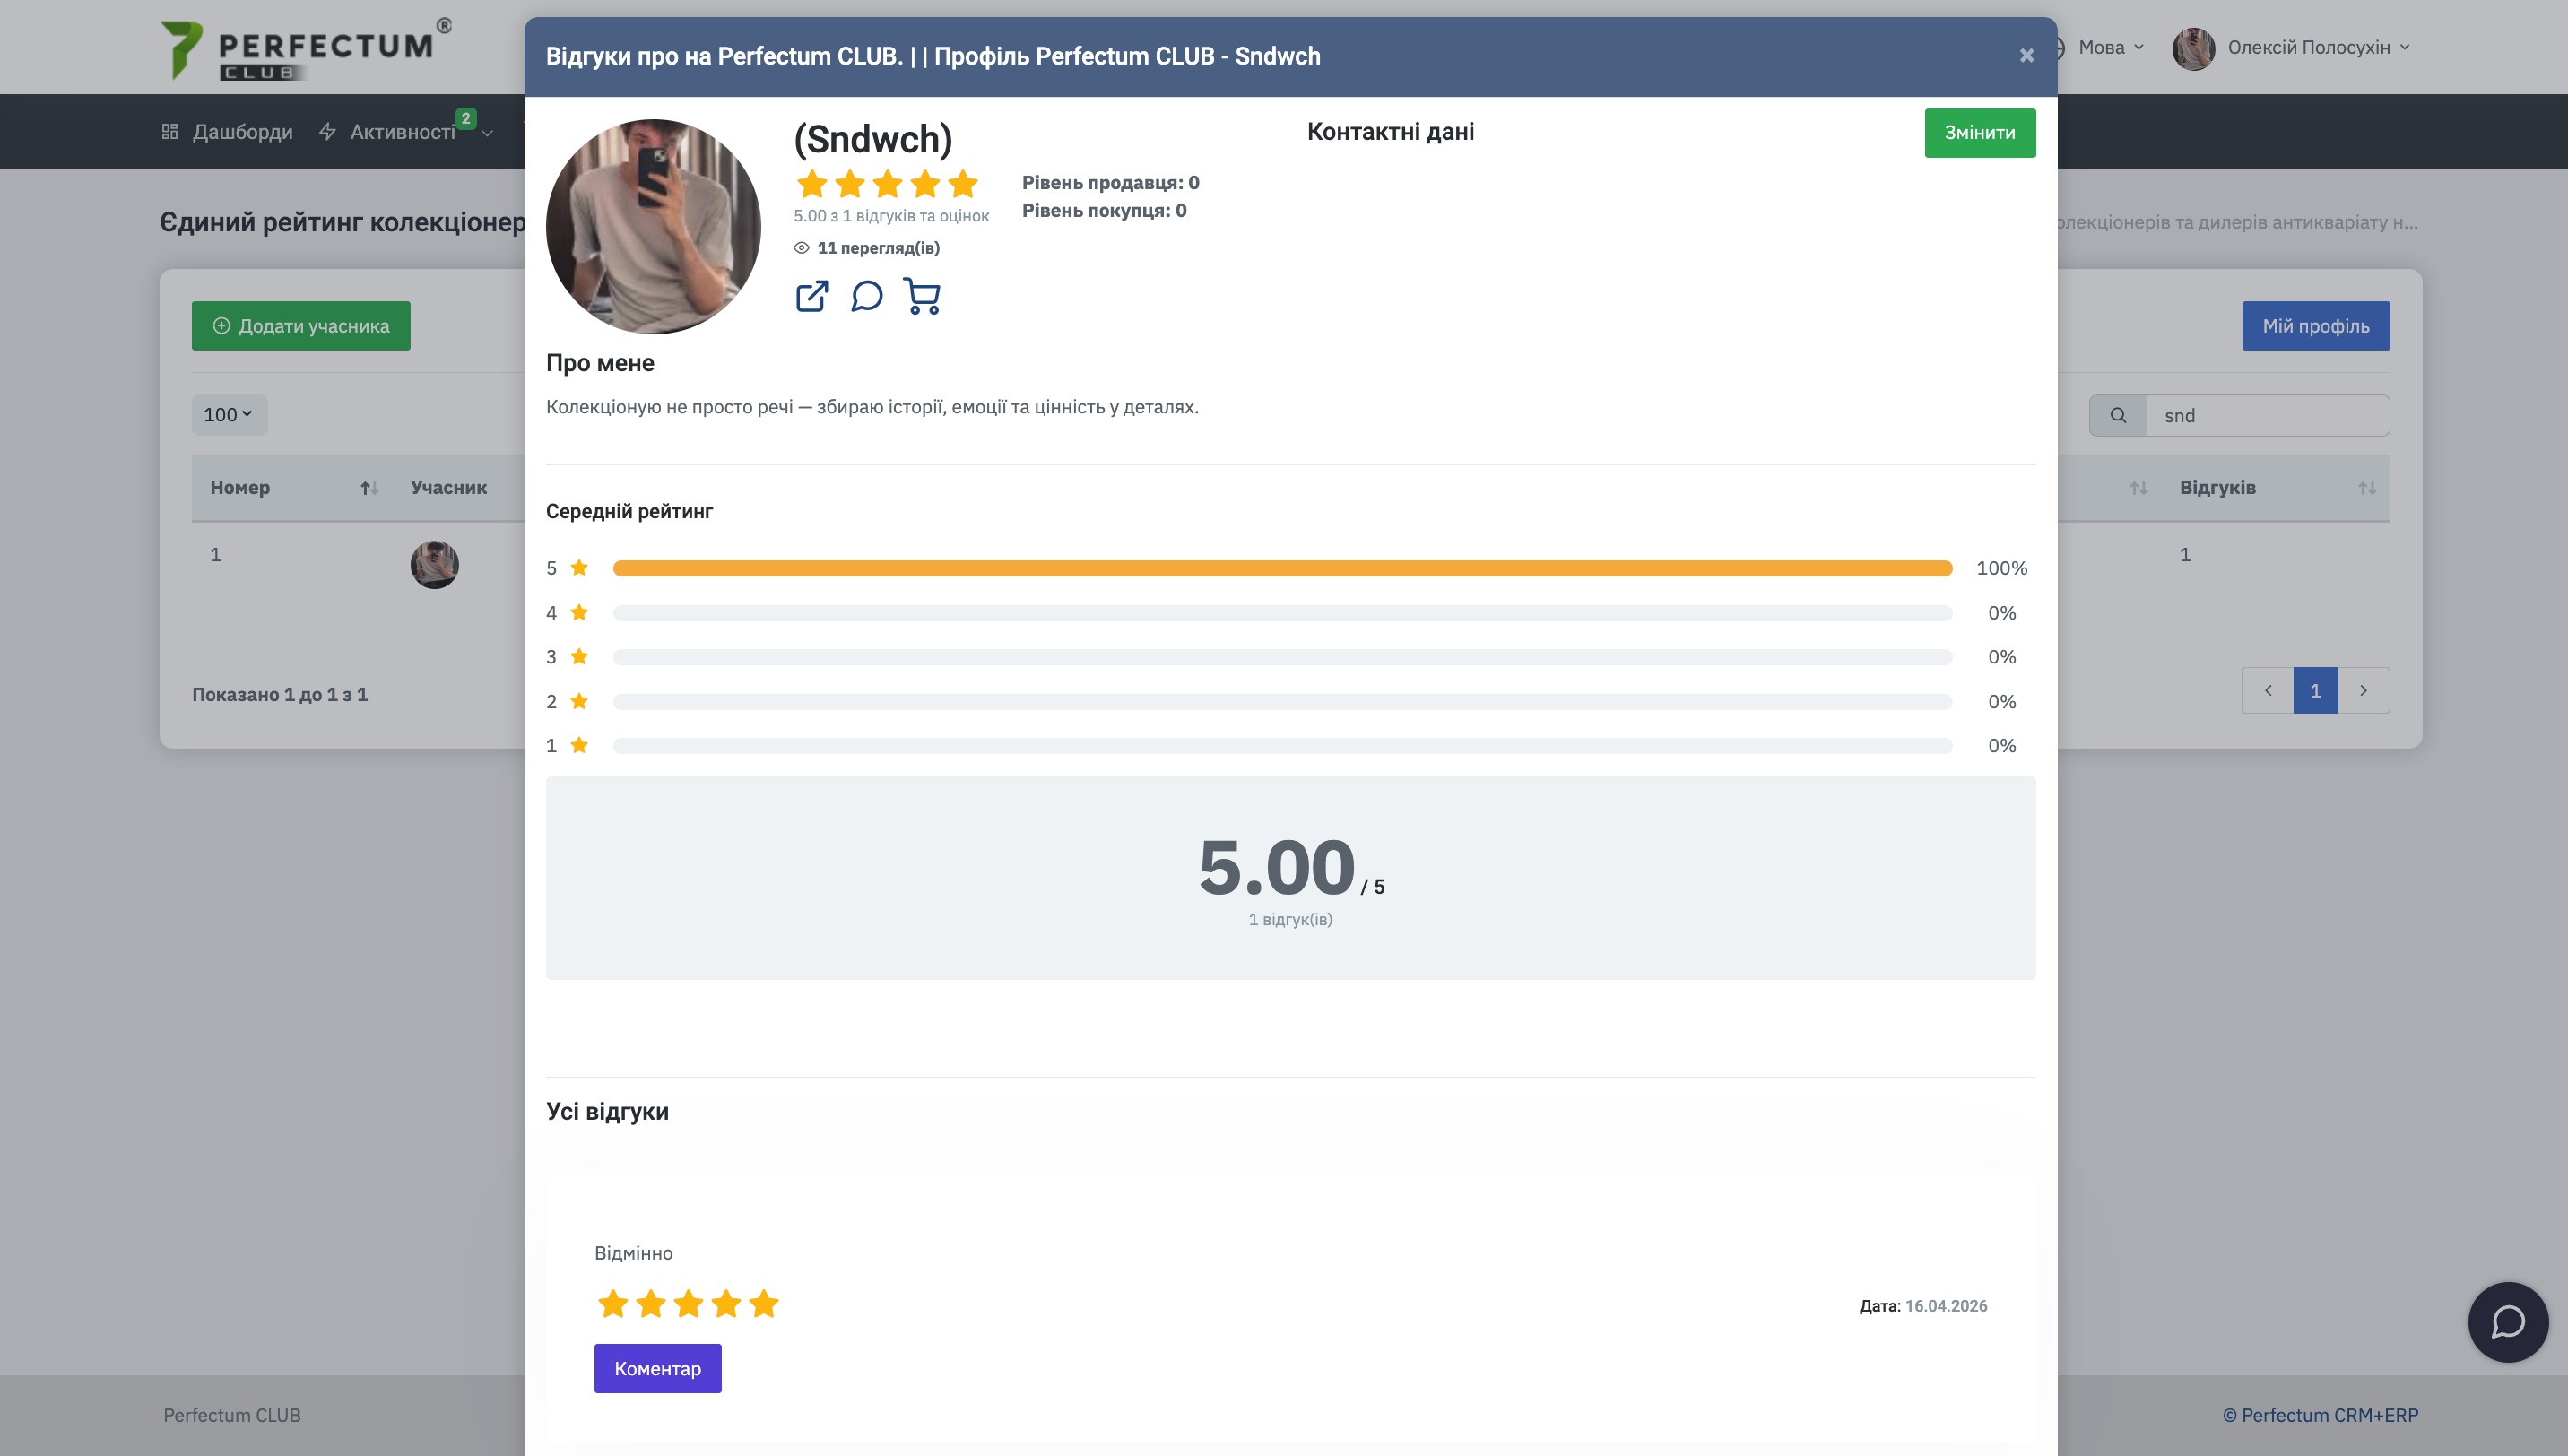Viewport: 2568px width, 1456px height.
Task: Open the floating chat widget button
Action: pos(2507,1321)
